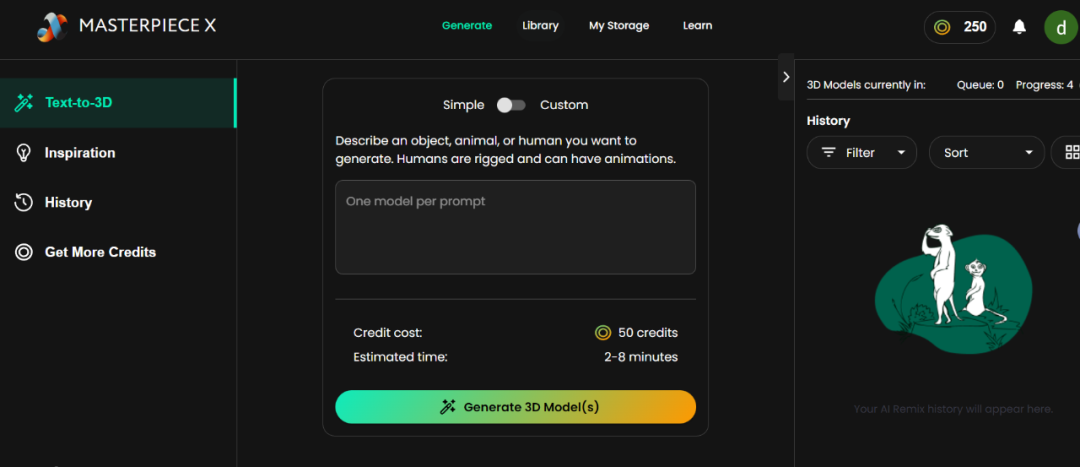Switch to the Generate tab
The image size is (1080, 467).
(467, 25)
